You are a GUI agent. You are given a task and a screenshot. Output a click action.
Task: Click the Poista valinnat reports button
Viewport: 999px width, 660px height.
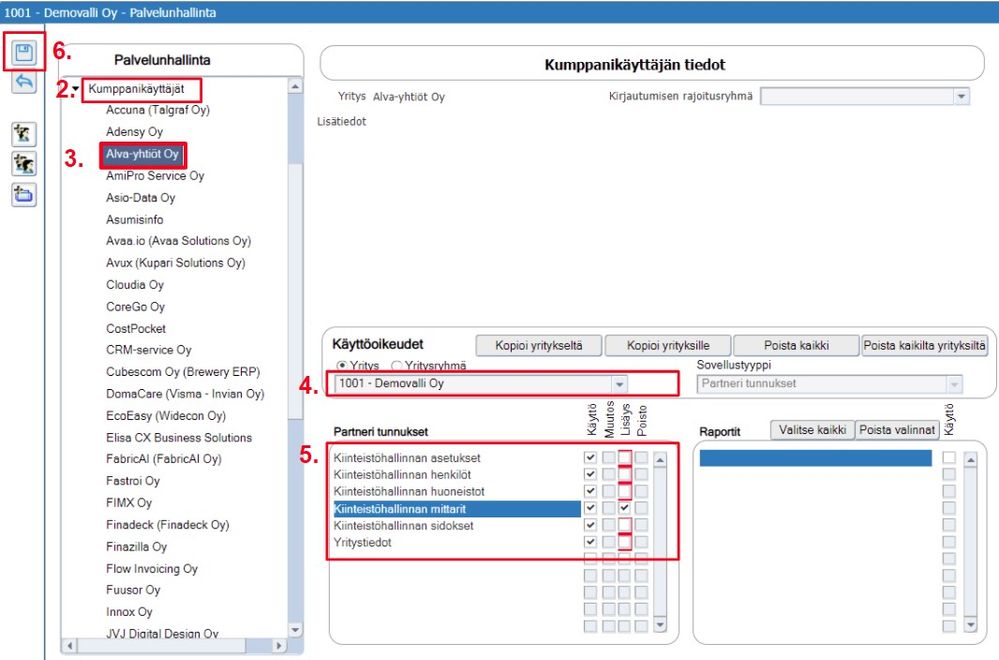896,430
